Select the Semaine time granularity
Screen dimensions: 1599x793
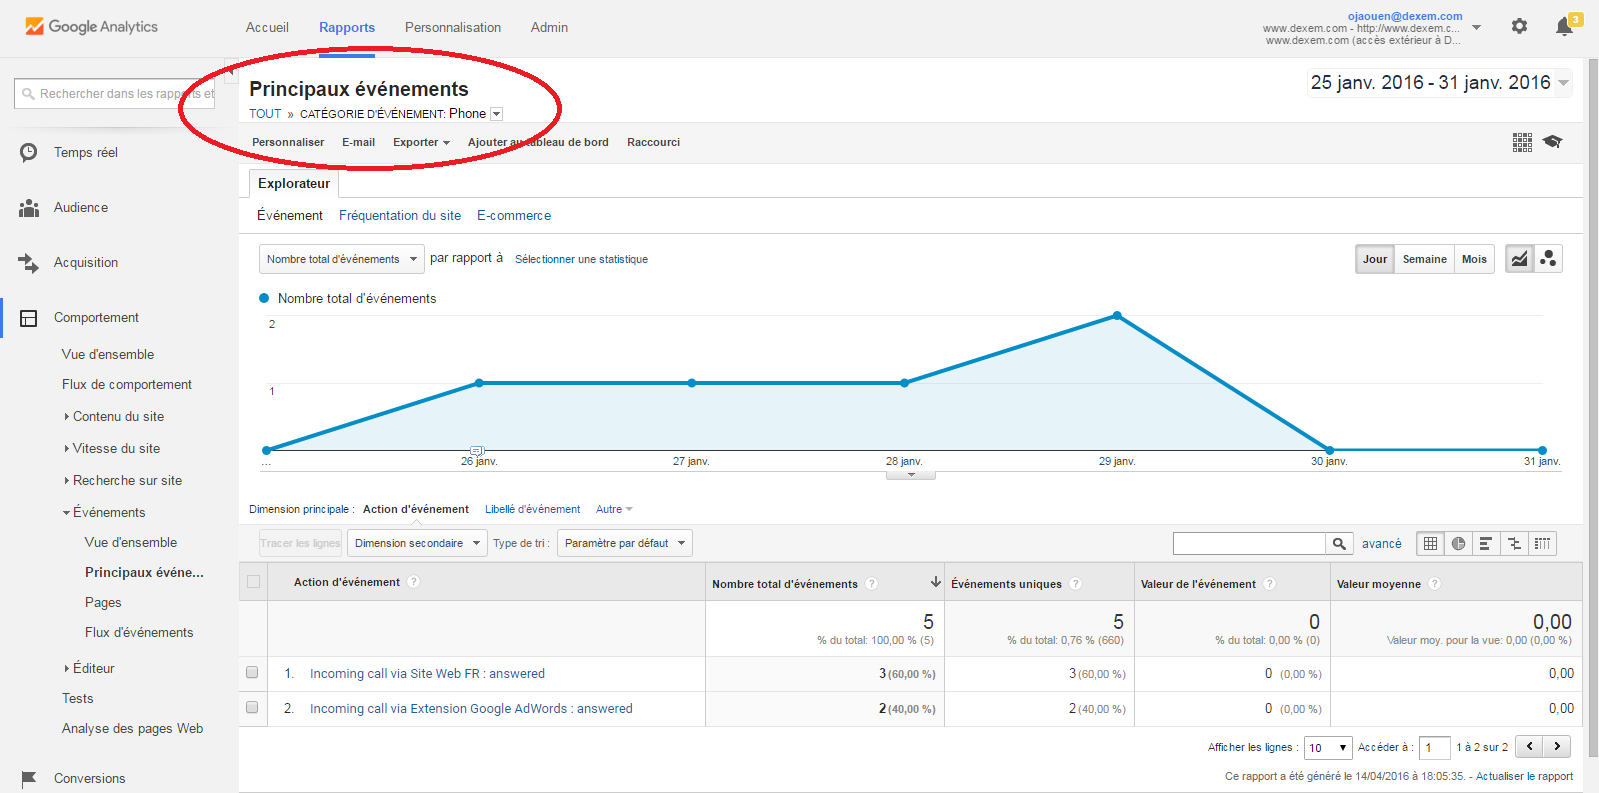1424,259
